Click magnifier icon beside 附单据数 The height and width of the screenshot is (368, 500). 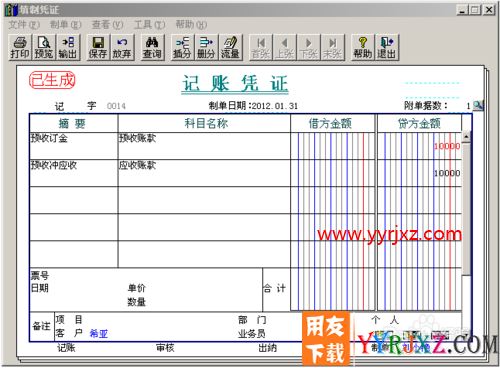click(x=478, y=105)
